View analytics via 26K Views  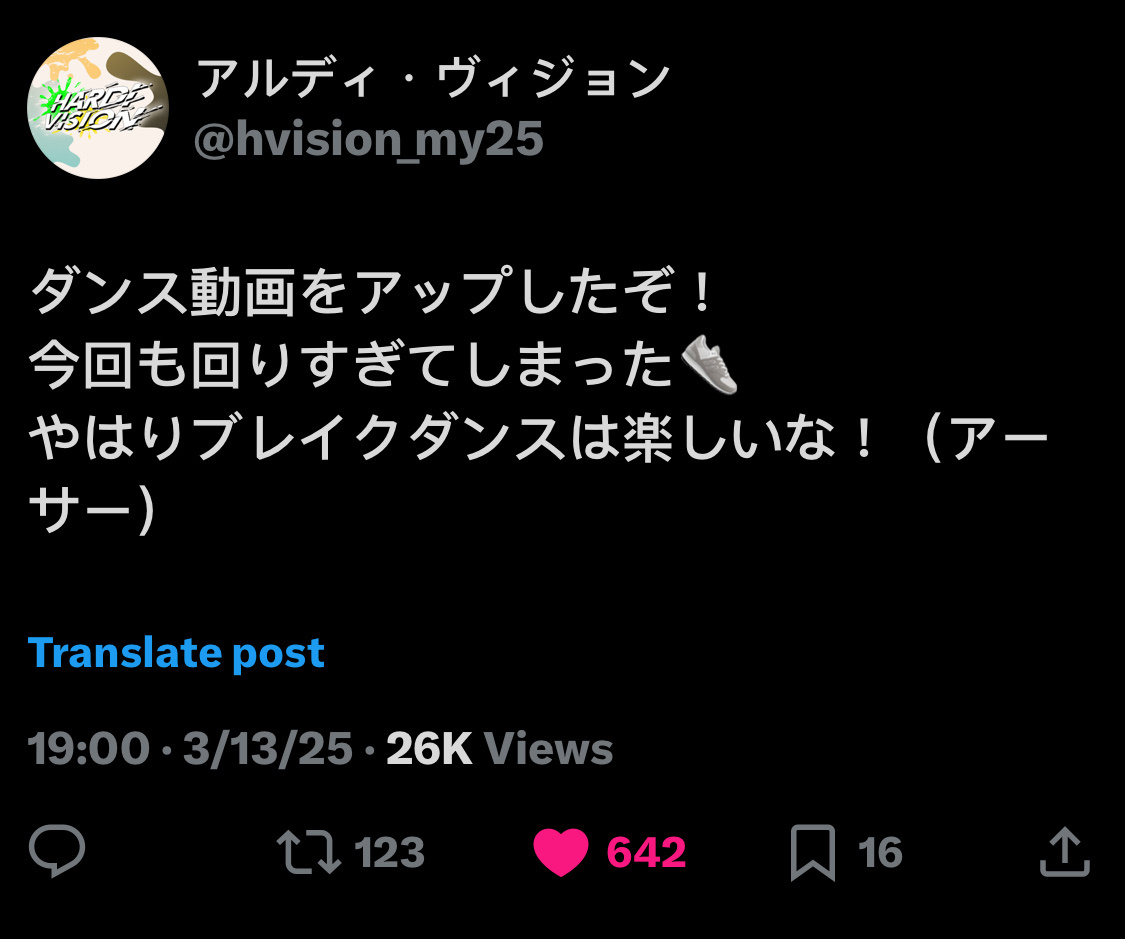click(499, 748)
